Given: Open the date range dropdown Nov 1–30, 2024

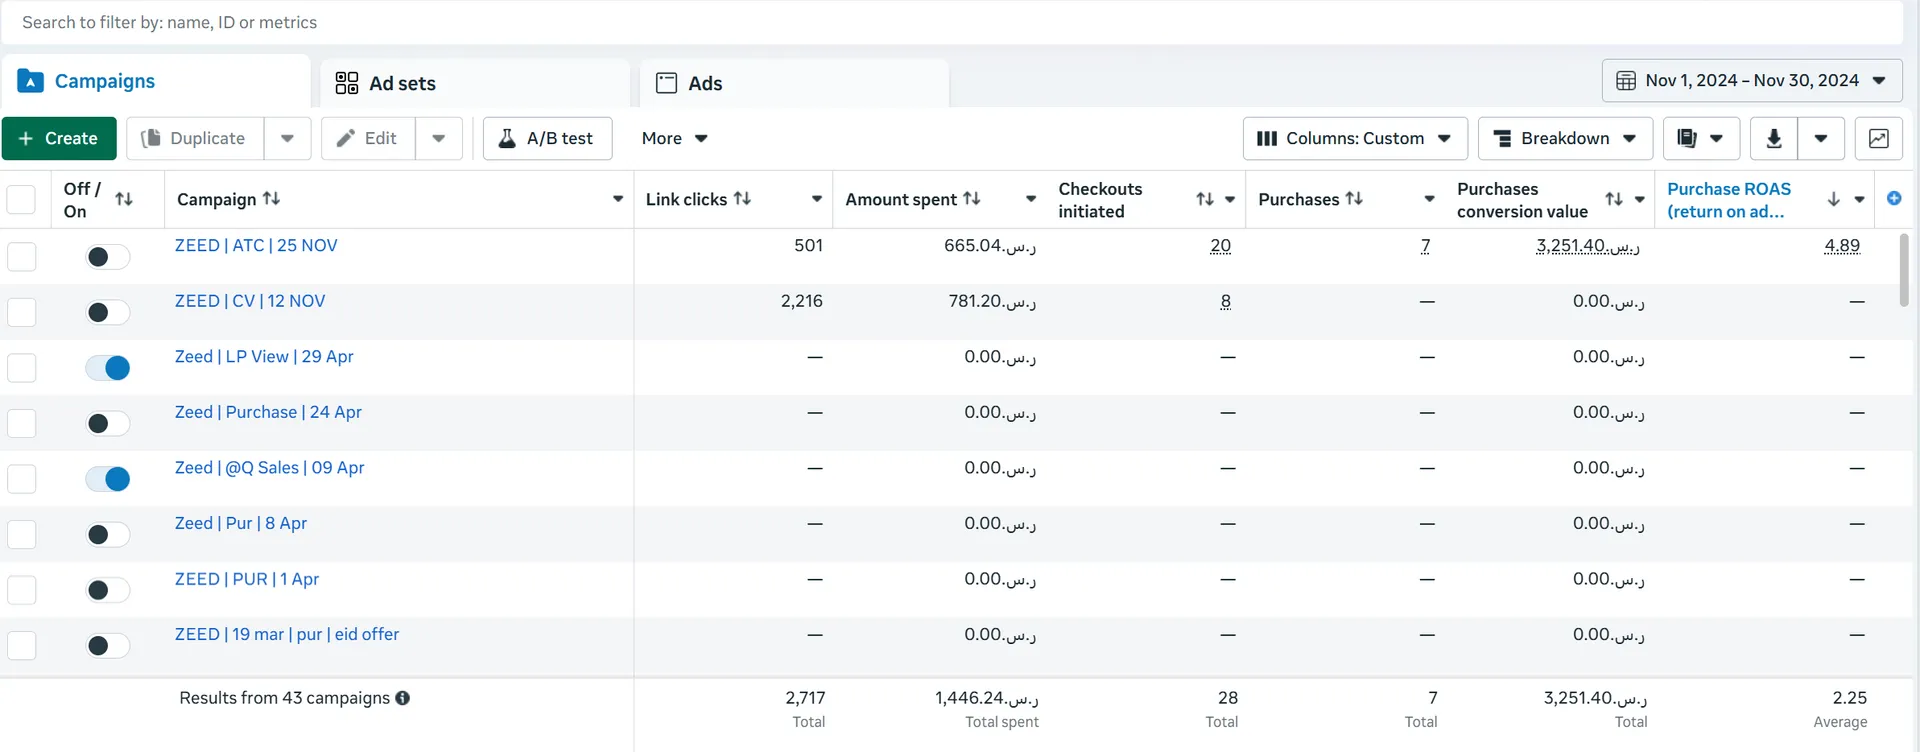Looking at the screenshot, I should (1752, 81).
